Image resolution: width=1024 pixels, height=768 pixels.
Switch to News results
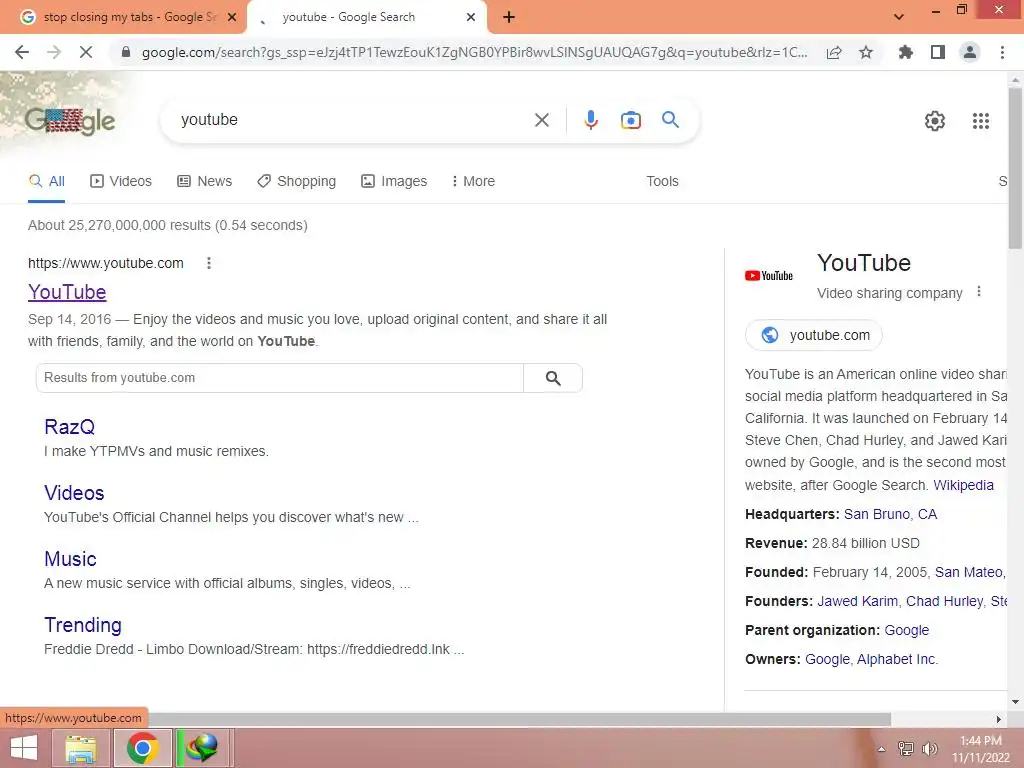pyautogui.click(x=204, y=182)
